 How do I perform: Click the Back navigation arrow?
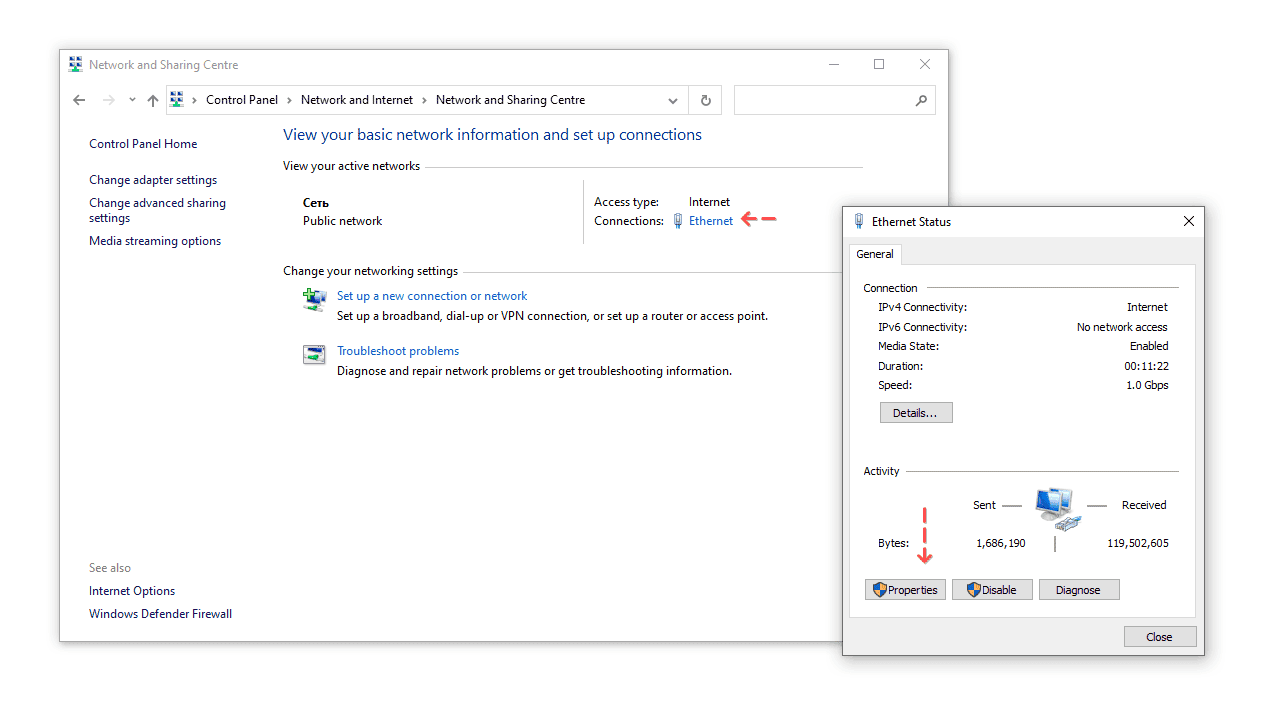click(x=80, y=100)
